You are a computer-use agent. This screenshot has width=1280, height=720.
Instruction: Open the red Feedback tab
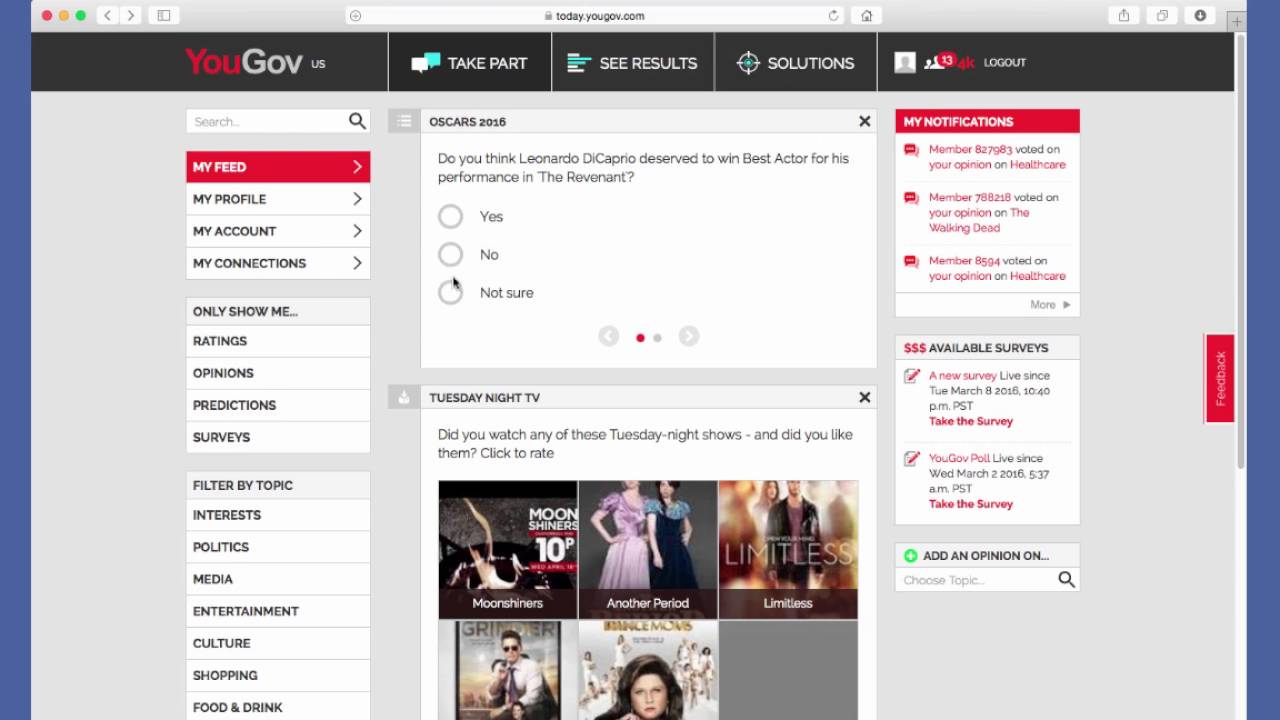pyautogui.click(x=1220, y=378)
